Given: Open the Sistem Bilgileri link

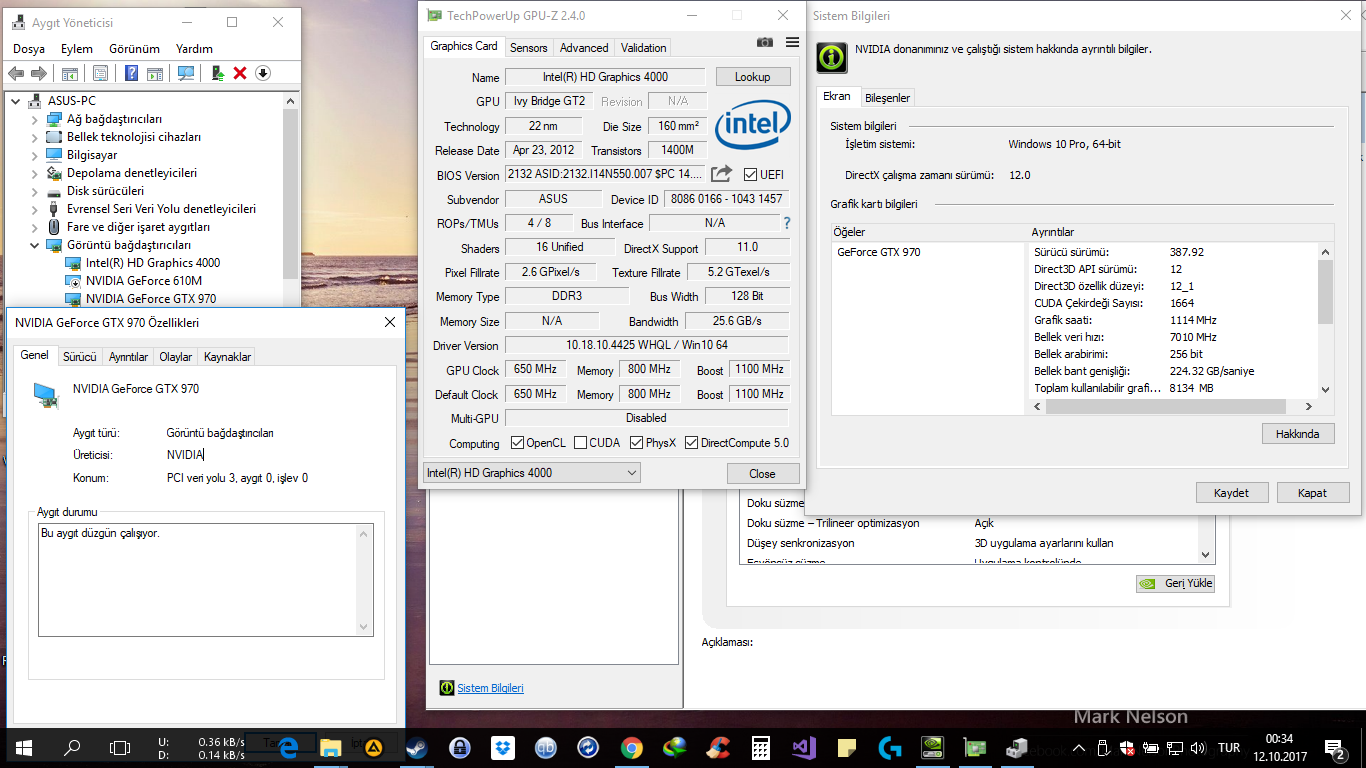Looking at the screenshot, I should pos(490,688).
